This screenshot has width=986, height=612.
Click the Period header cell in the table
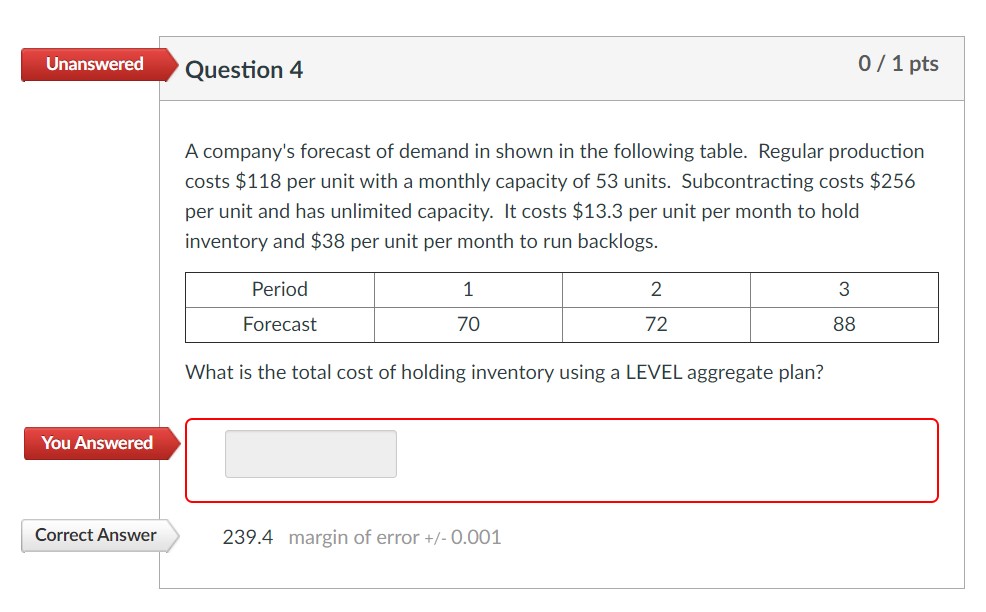[279, 289]
